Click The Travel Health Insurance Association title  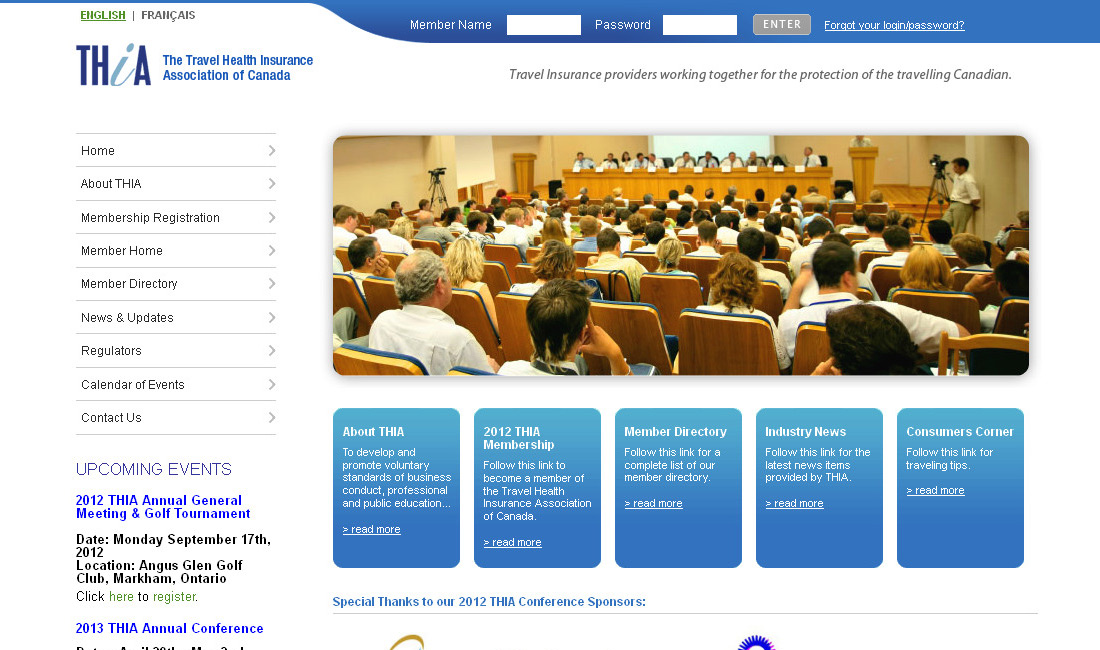(238, 68)
